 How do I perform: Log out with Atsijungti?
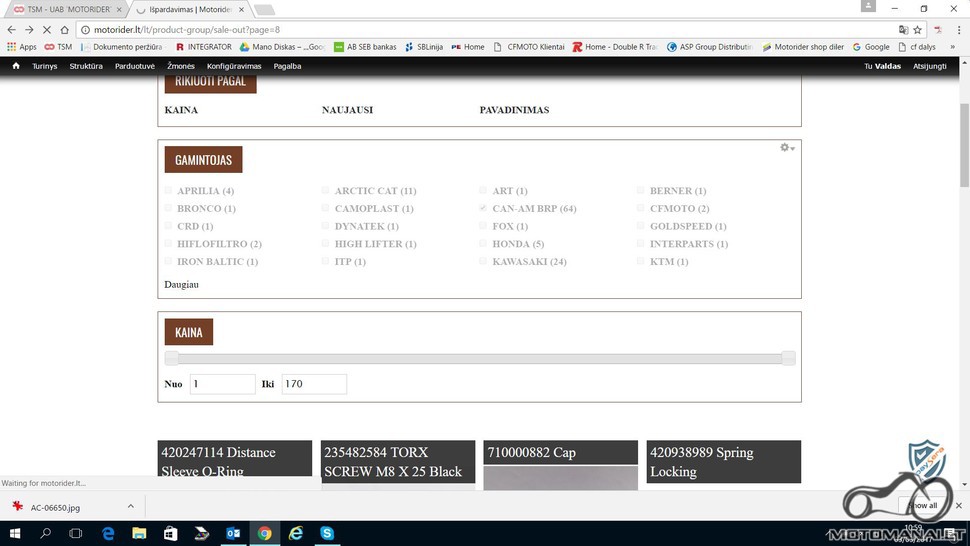929,66
